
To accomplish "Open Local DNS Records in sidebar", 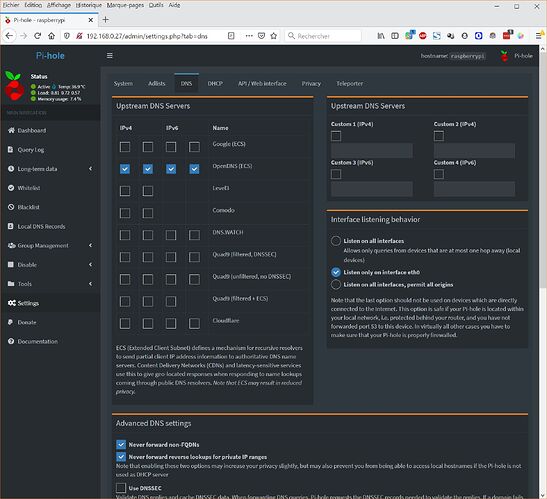I will (x=41, y=226).
